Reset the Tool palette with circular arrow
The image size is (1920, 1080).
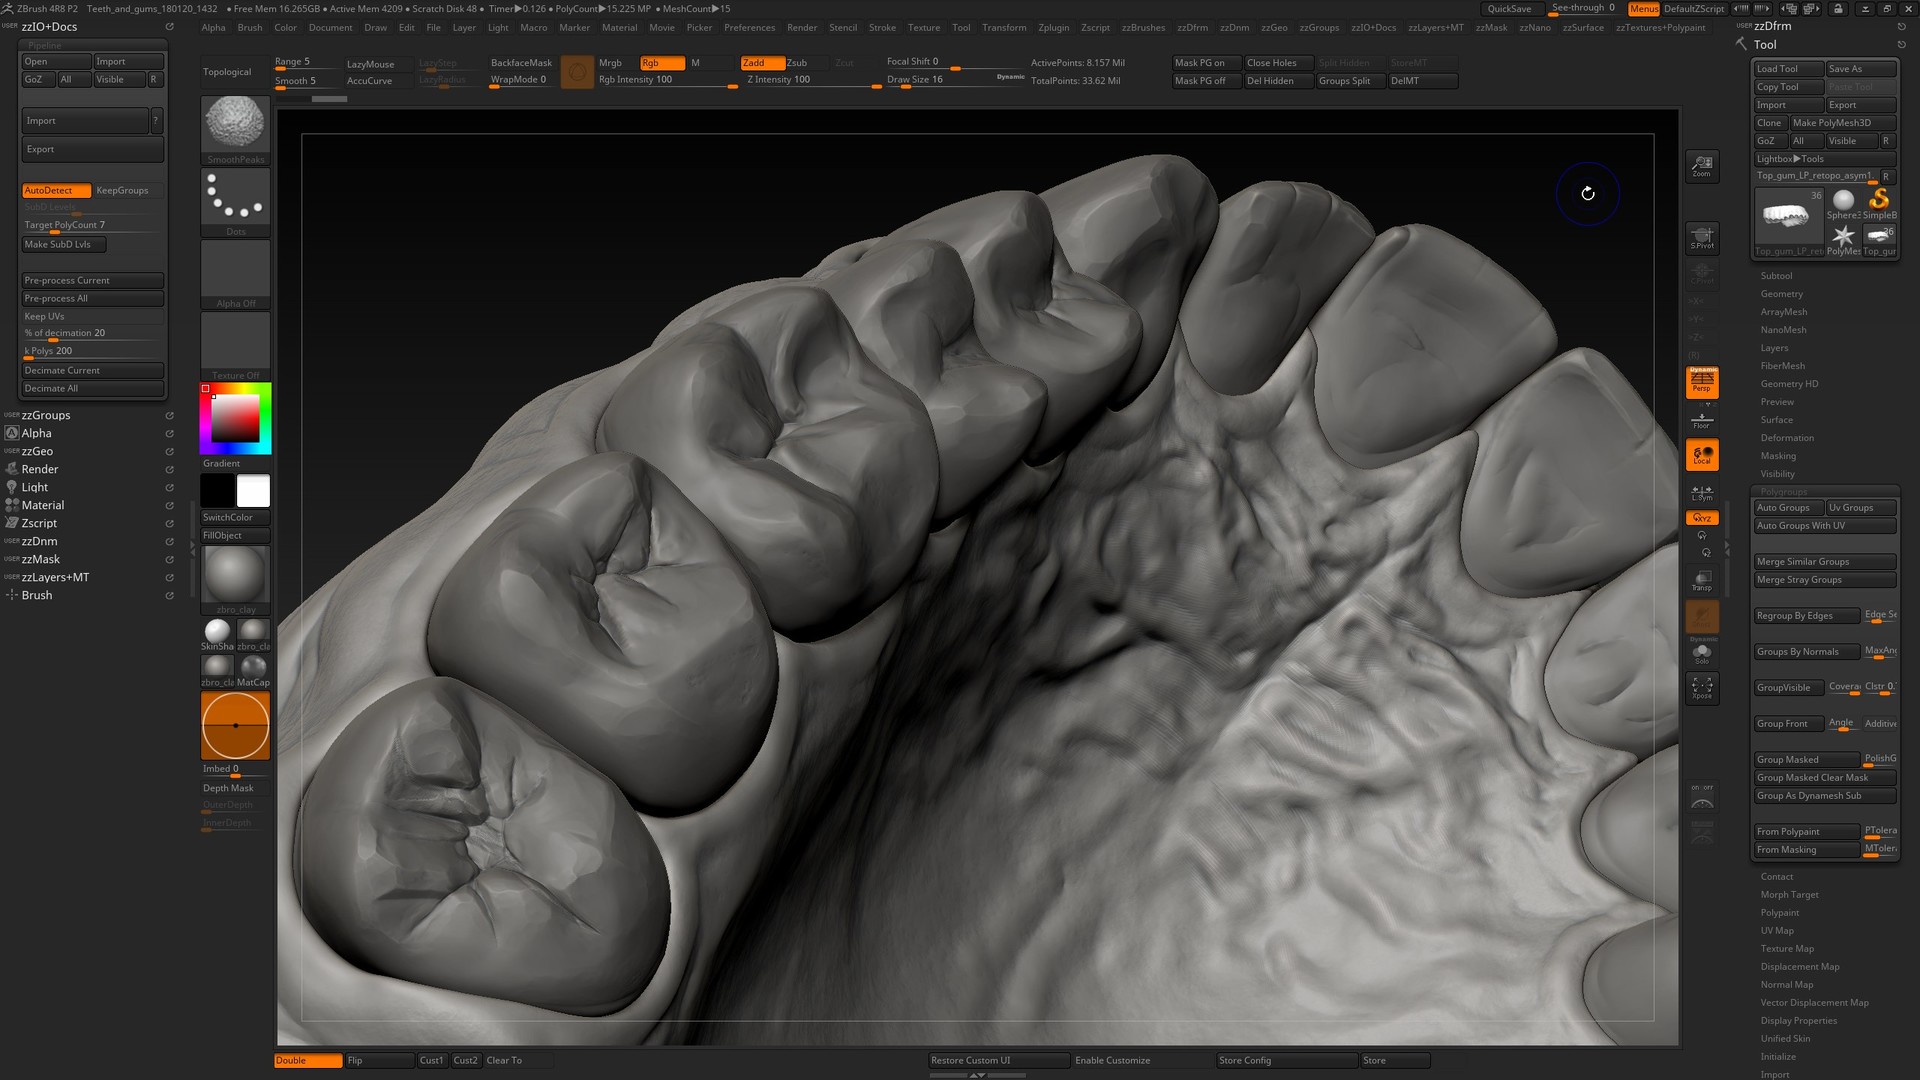click(1901, 44)
